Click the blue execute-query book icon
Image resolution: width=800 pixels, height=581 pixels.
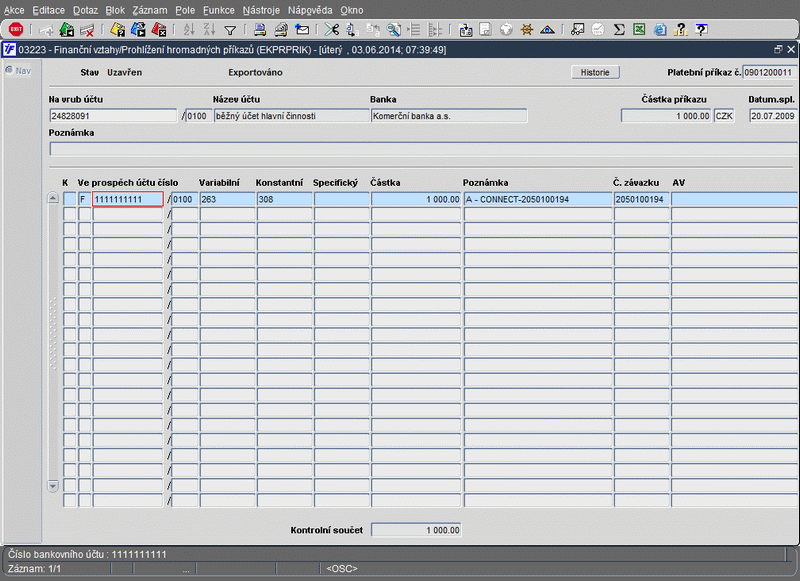(138, 30)
